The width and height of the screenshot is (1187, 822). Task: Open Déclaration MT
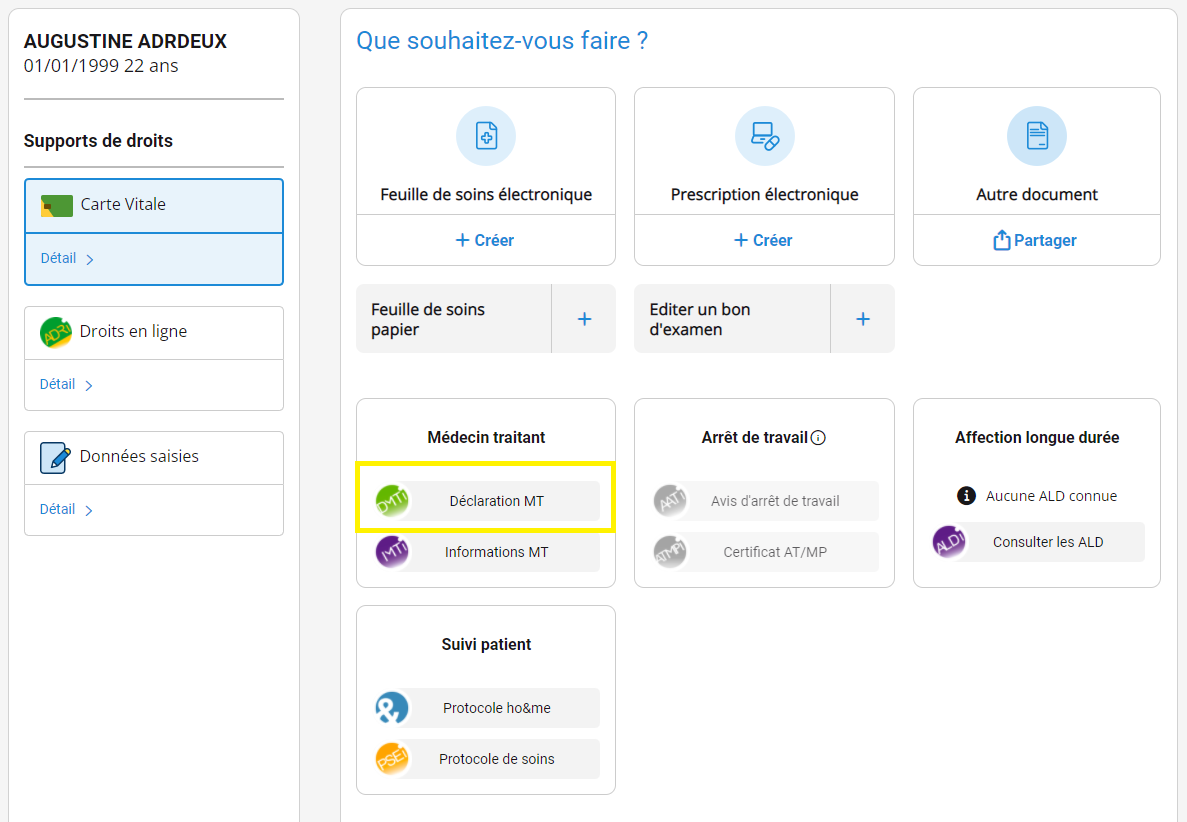496,501
